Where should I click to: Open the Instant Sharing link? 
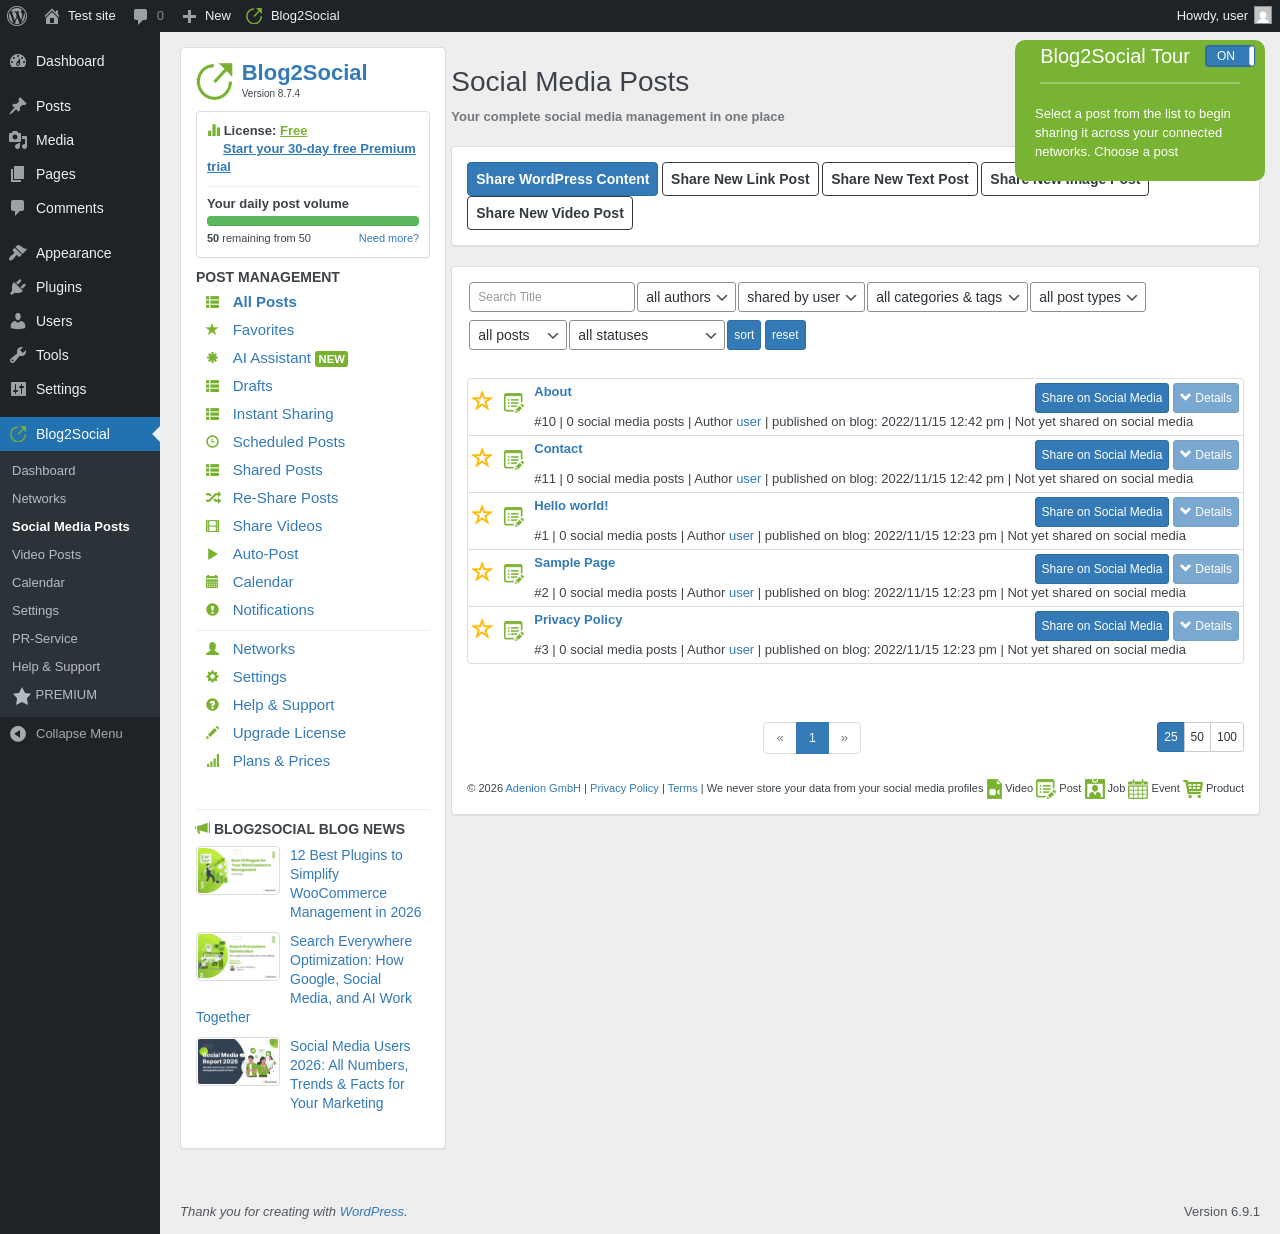(x=283, y=414)
